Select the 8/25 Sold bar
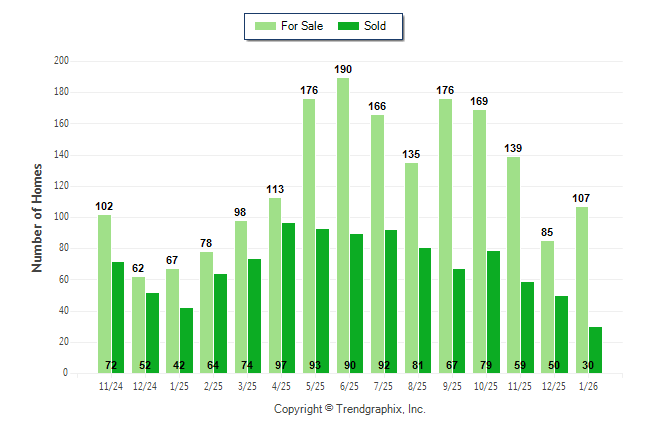The image size is (646, 434). tap(425, 310)
